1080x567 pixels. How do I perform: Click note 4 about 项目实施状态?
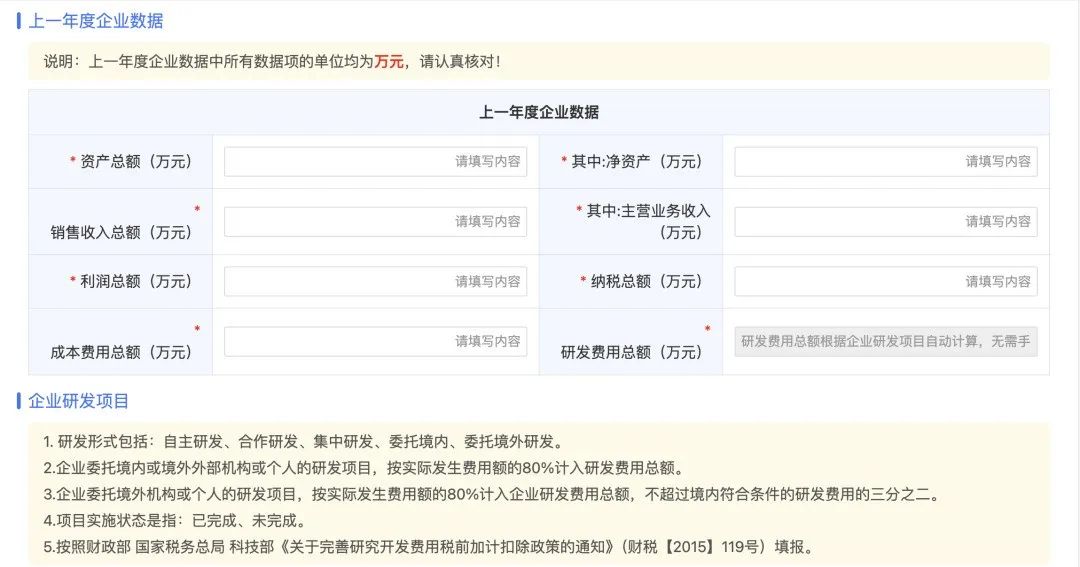176,520
